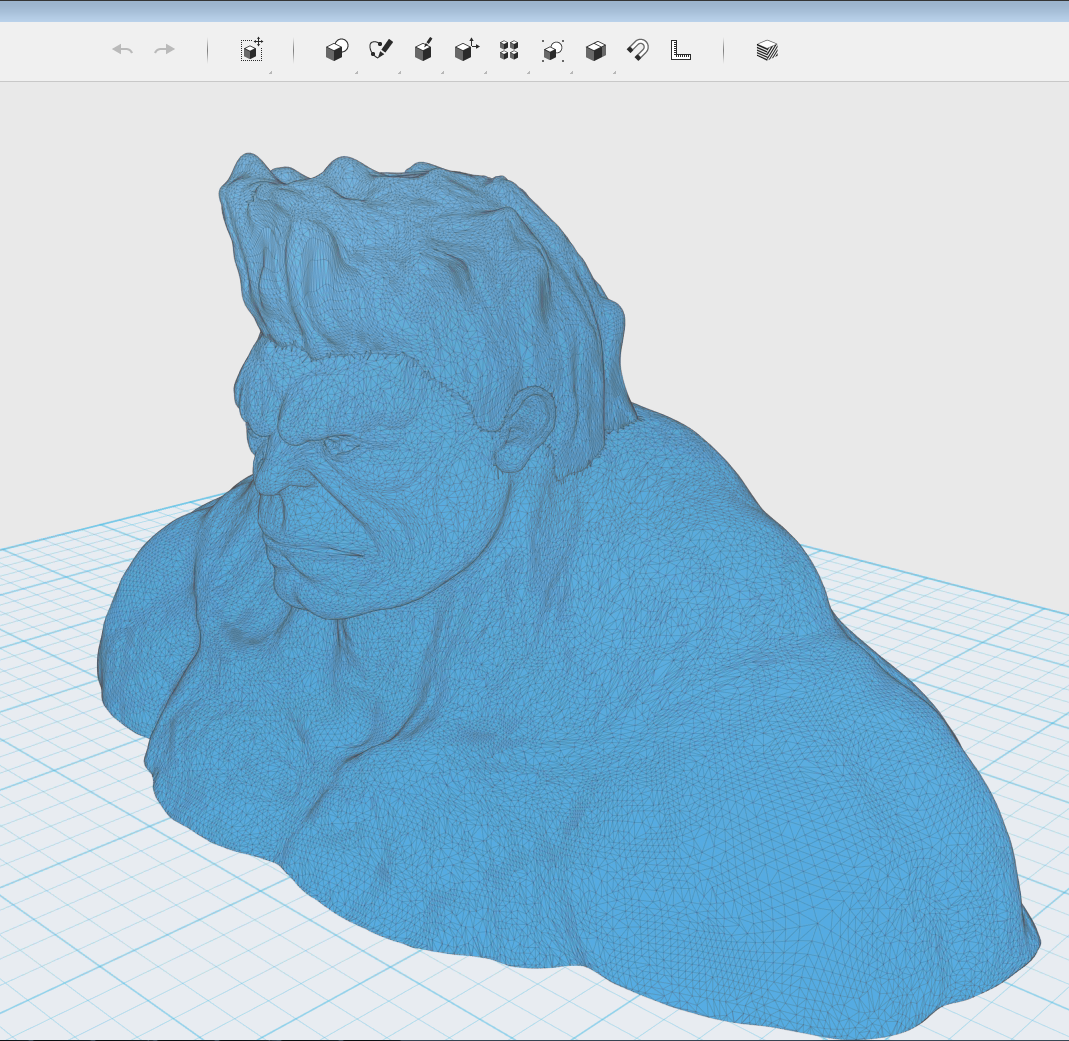Image resolution: width=1069 pixels, height=1041 pixels.
Task: Click the Undo arrow icon
Action: 123,50
